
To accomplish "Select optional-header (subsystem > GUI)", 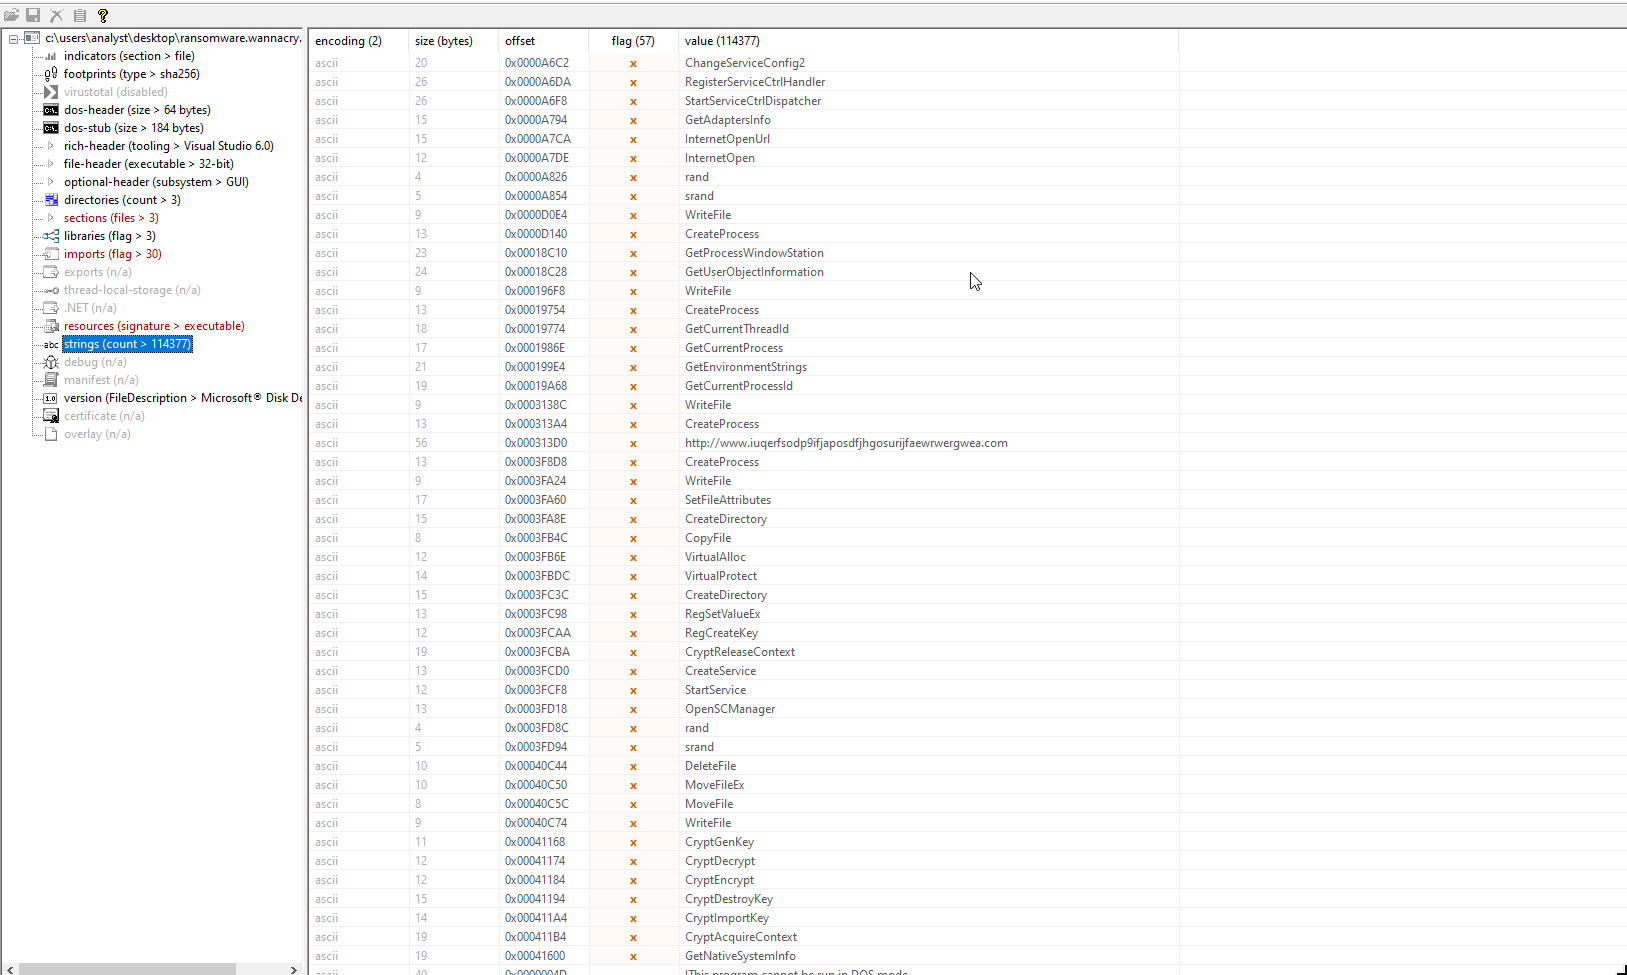I will tap(156, 182).
